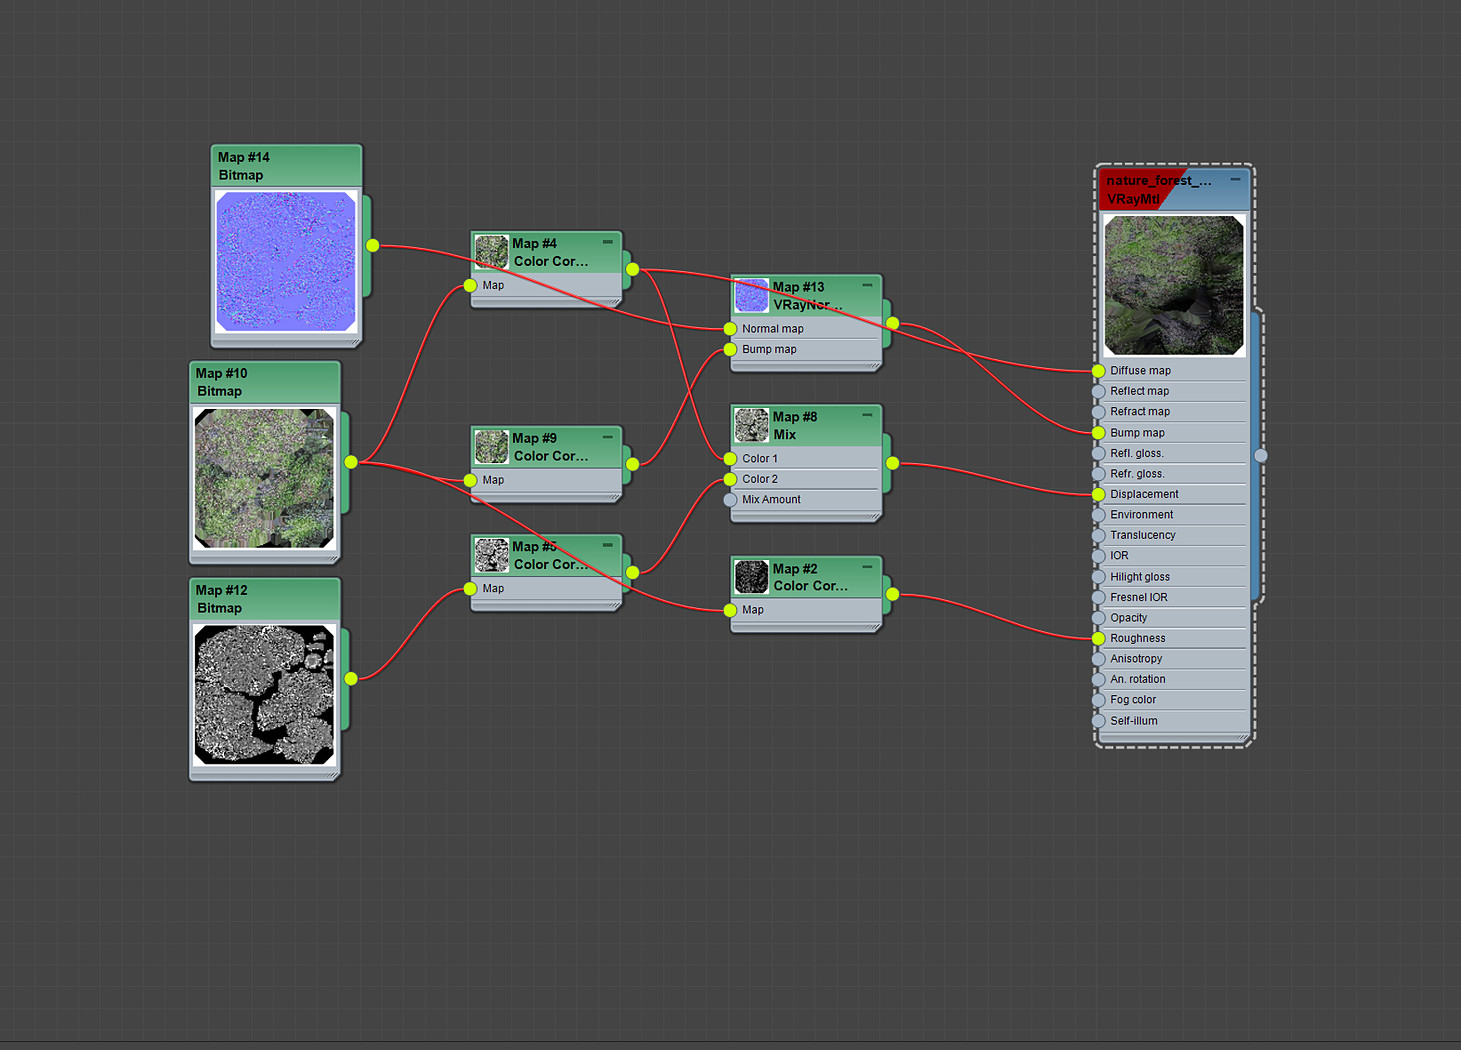Select the 'IOR' slot label
This screenshot has width=1461, height=1050.
(x=1119, y=556)
